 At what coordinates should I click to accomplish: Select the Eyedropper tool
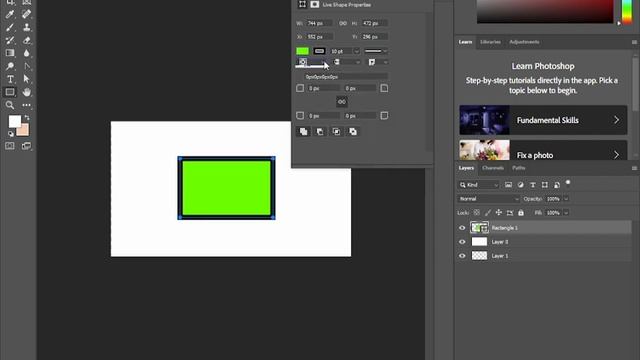click(10, 15)
